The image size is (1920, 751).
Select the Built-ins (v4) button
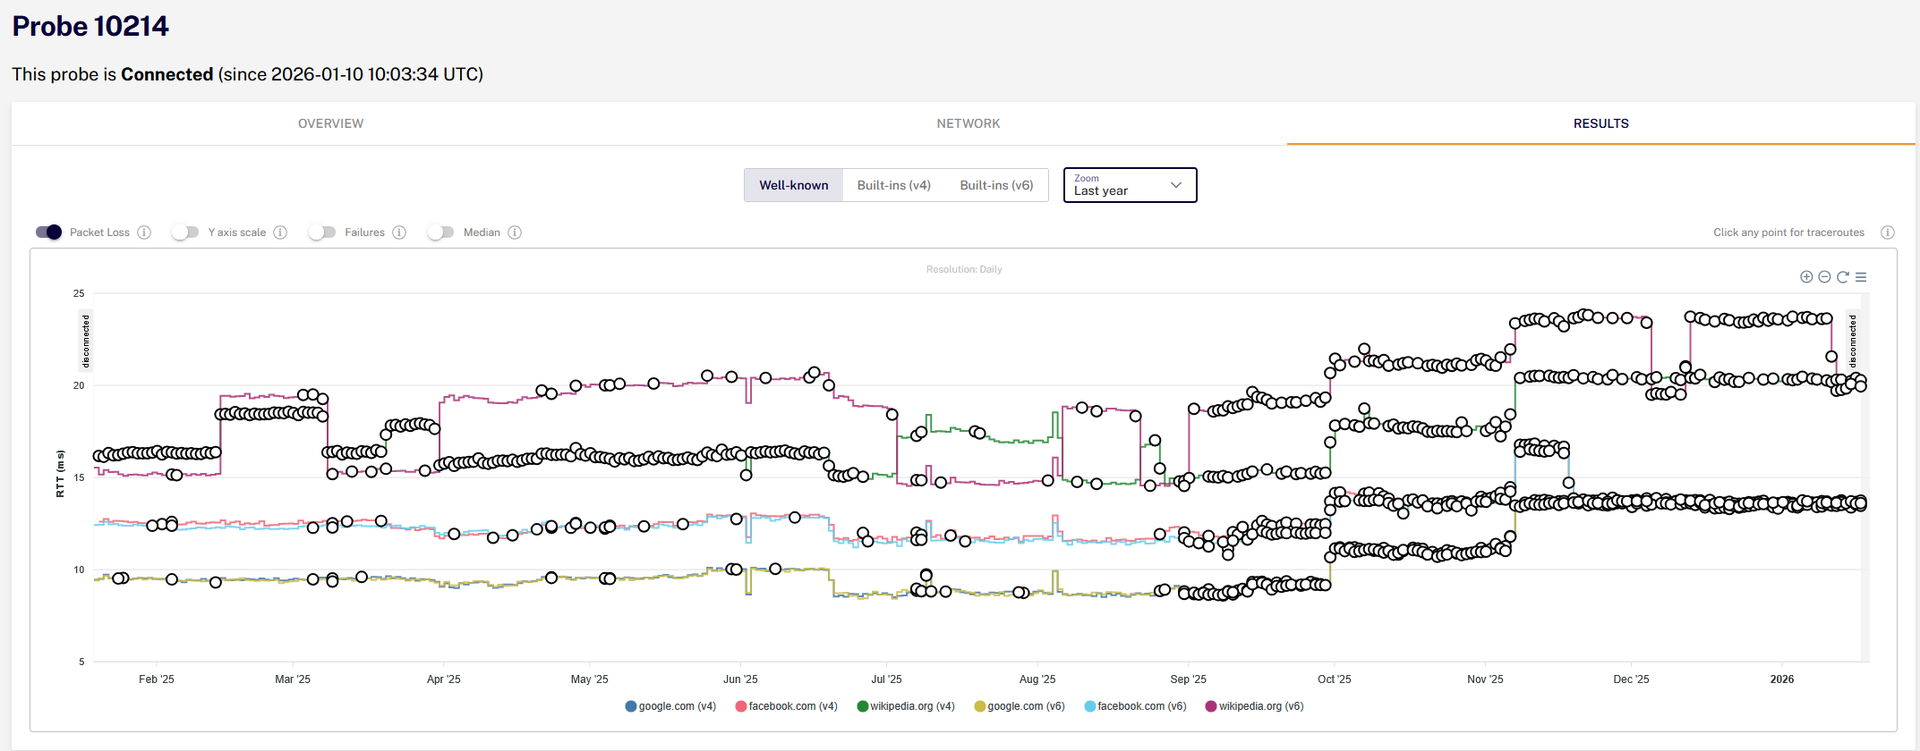(x=894, y=185)
